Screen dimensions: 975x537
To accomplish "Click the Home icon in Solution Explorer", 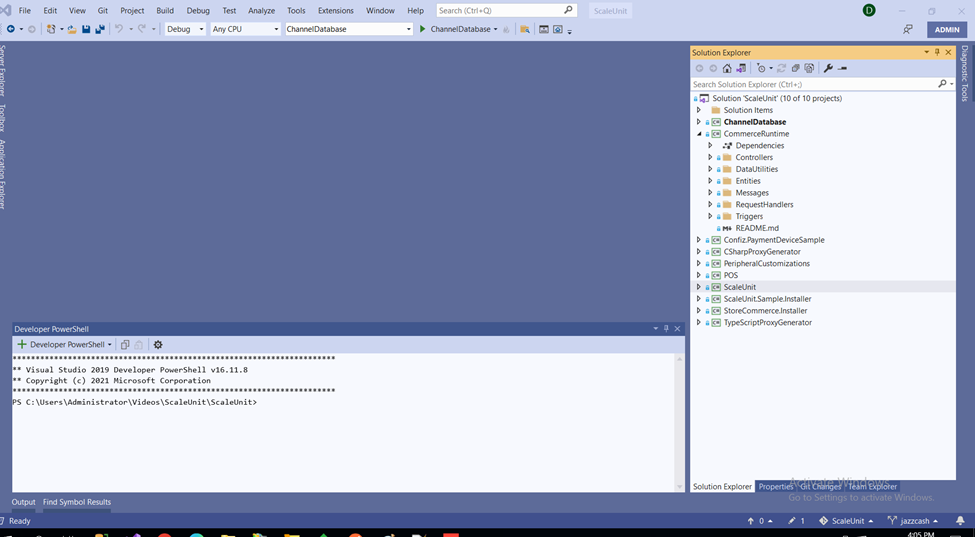I will point(727,68).
